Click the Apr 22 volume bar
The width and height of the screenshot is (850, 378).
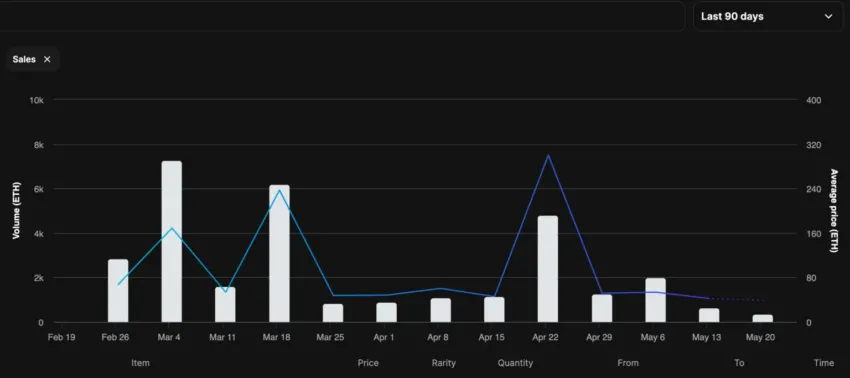point(548,269)
